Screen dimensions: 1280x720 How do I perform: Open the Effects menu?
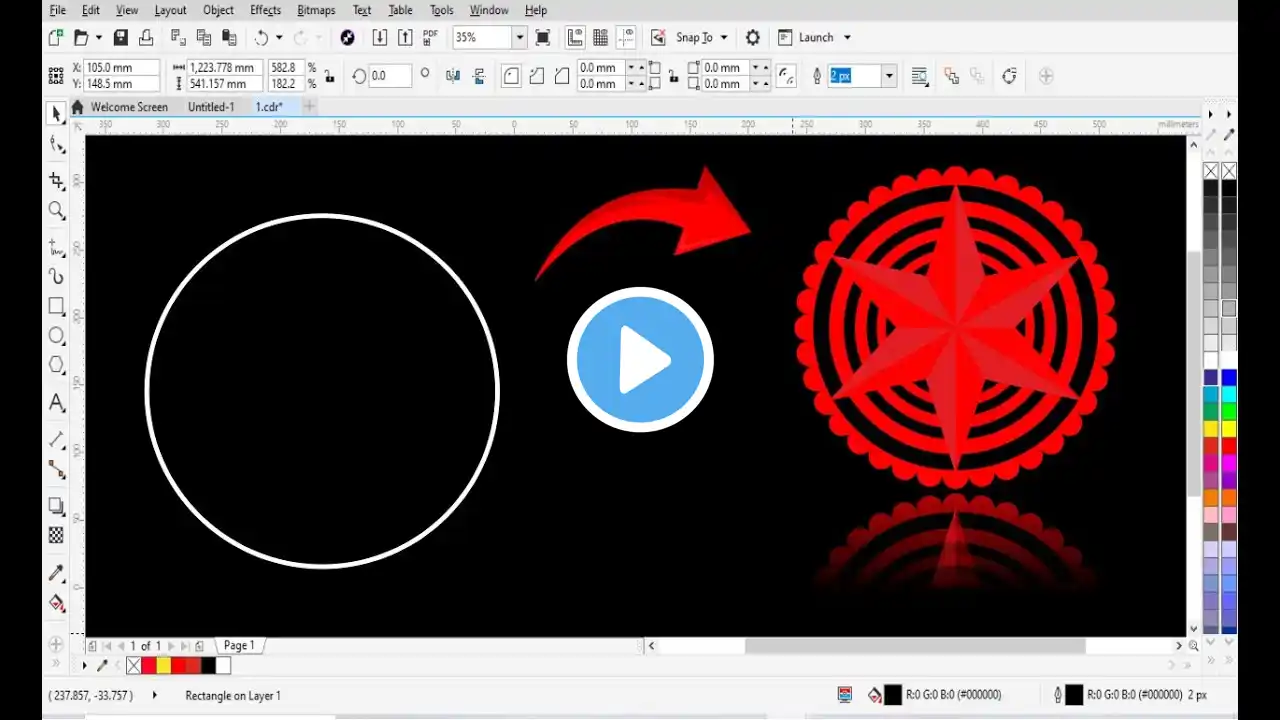(265, 10)
